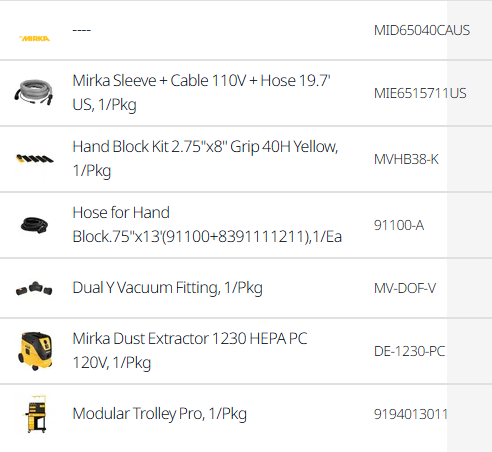Click the dashed placeholder product name
Screen dimensions: 492x452
tap(82, 30)
